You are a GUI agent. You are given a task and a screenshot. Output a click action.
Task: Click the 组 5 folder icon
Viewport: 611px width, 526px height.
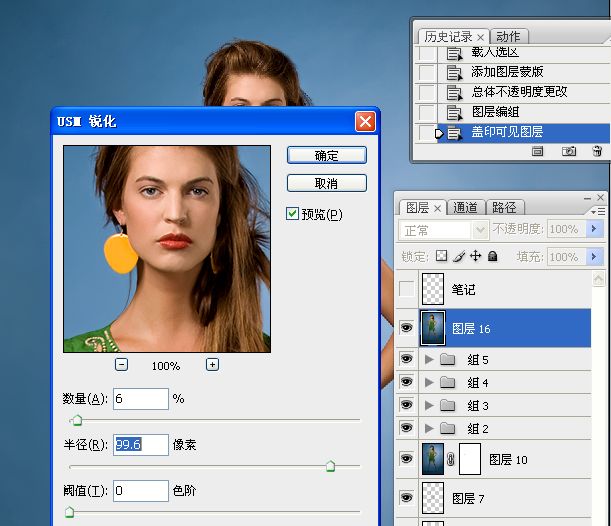pos(448,359)
